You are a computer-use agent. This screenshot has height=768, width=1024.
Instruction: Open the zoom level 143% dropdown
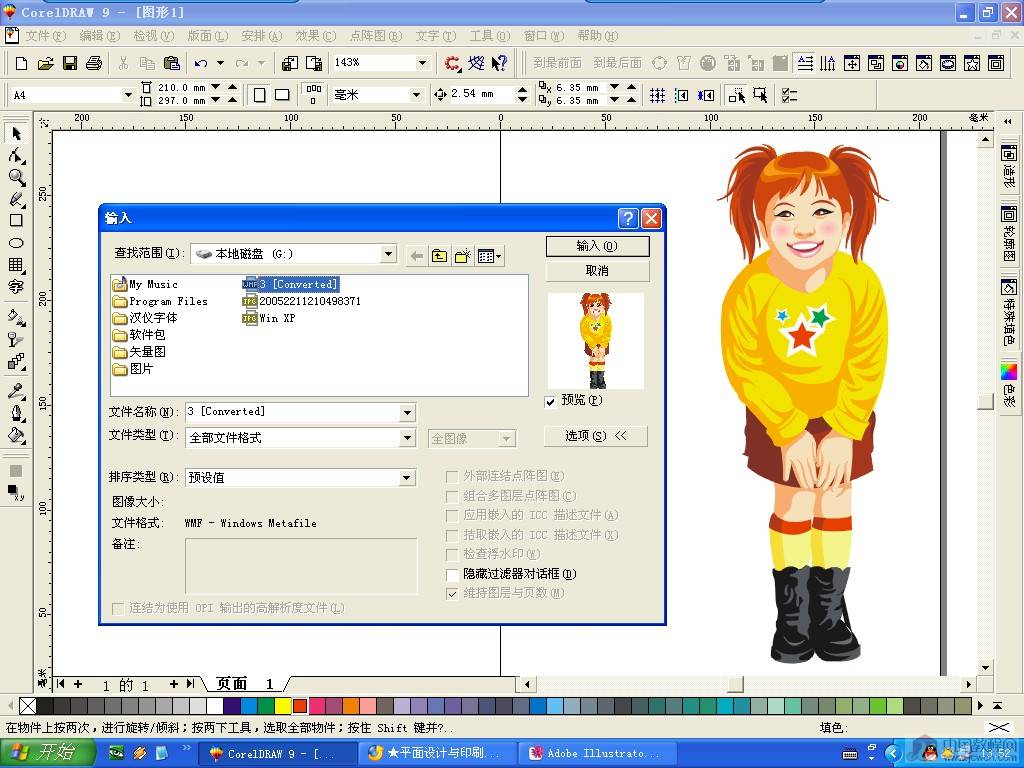(423, 63)
